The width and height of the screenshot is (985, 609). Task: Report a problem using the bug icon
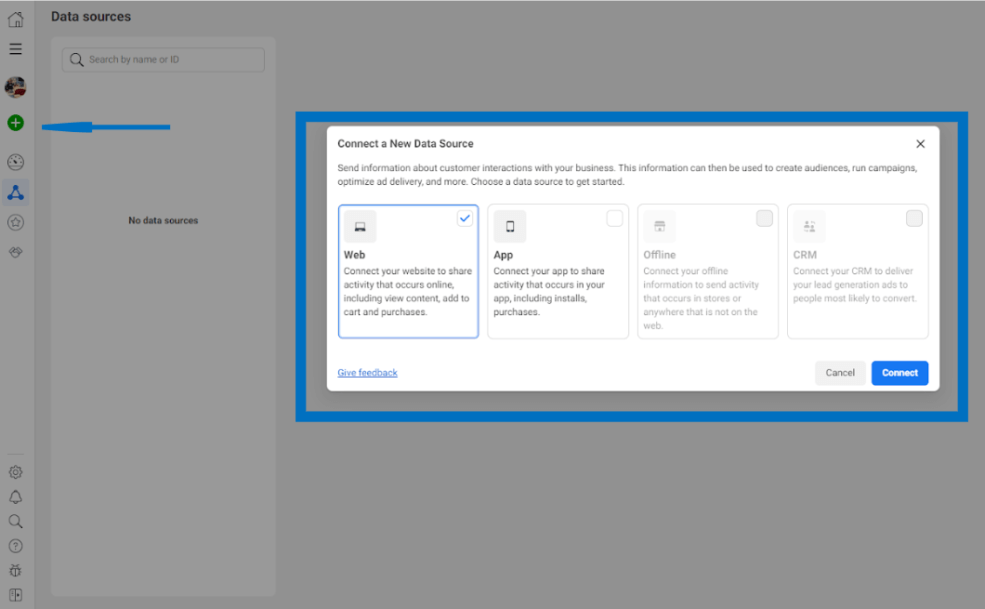15,570
